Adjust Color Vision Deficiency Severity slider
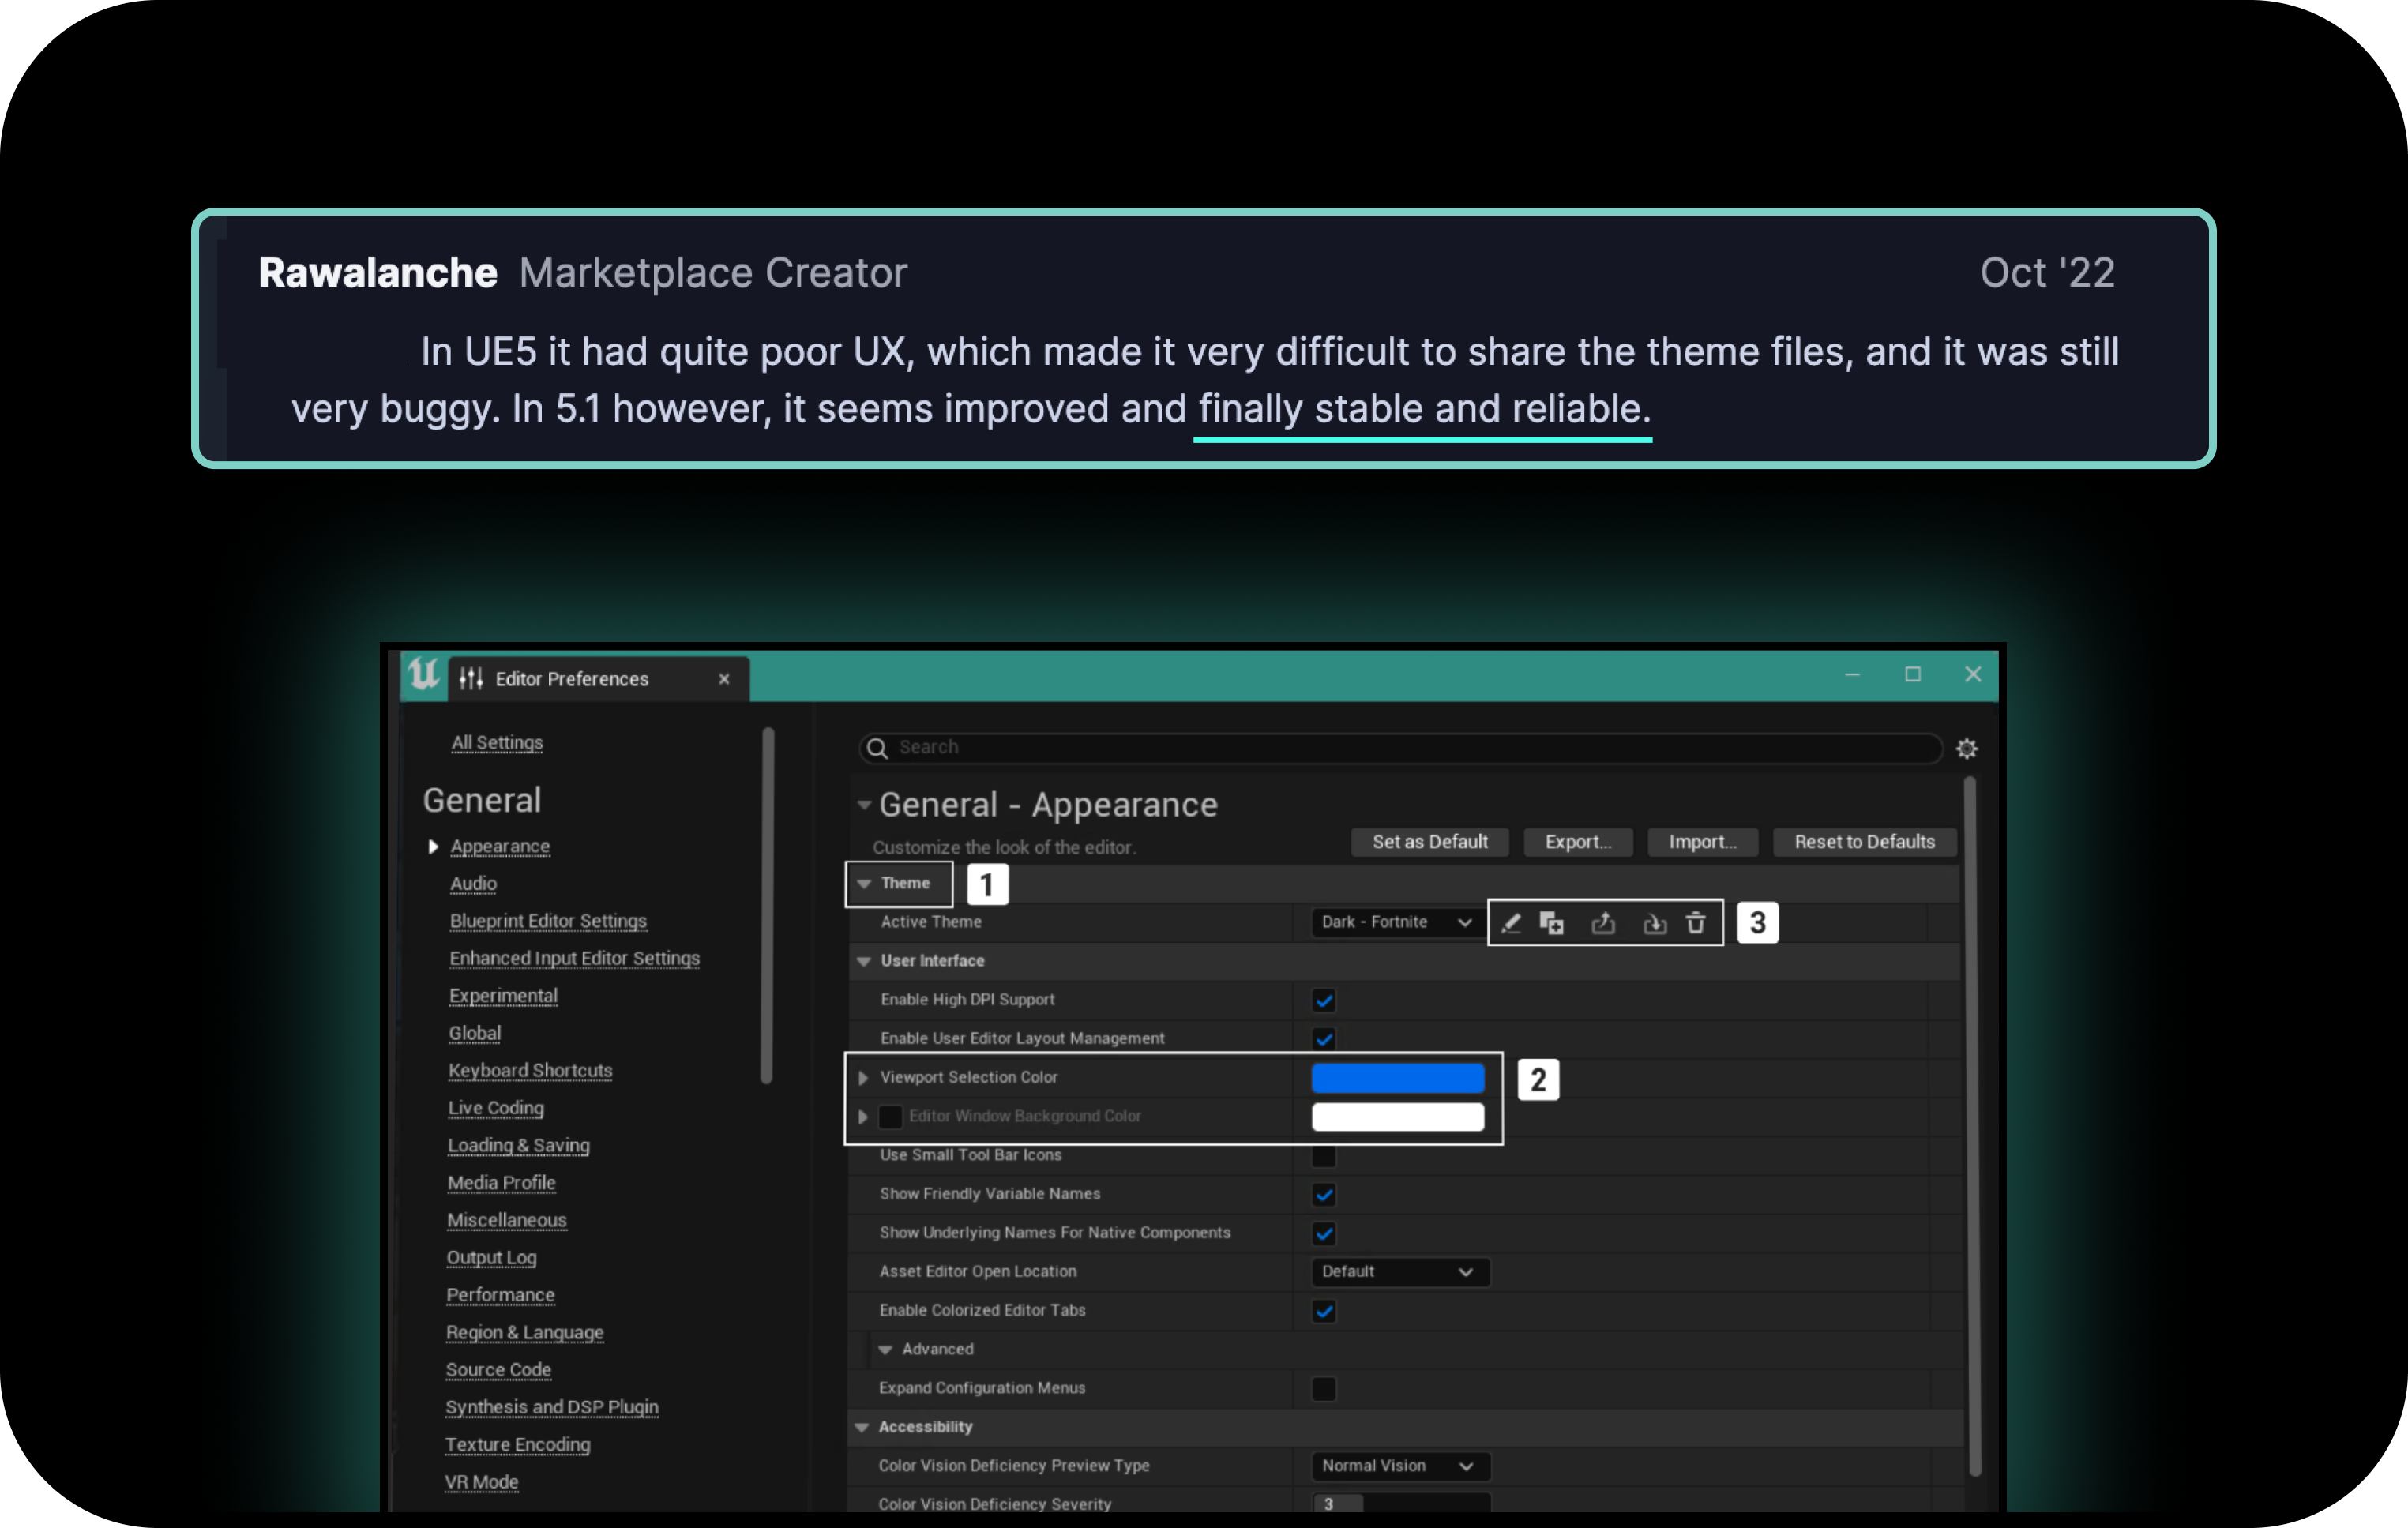Screen dimensions: 2408x1528 tap(1400, 1503)
